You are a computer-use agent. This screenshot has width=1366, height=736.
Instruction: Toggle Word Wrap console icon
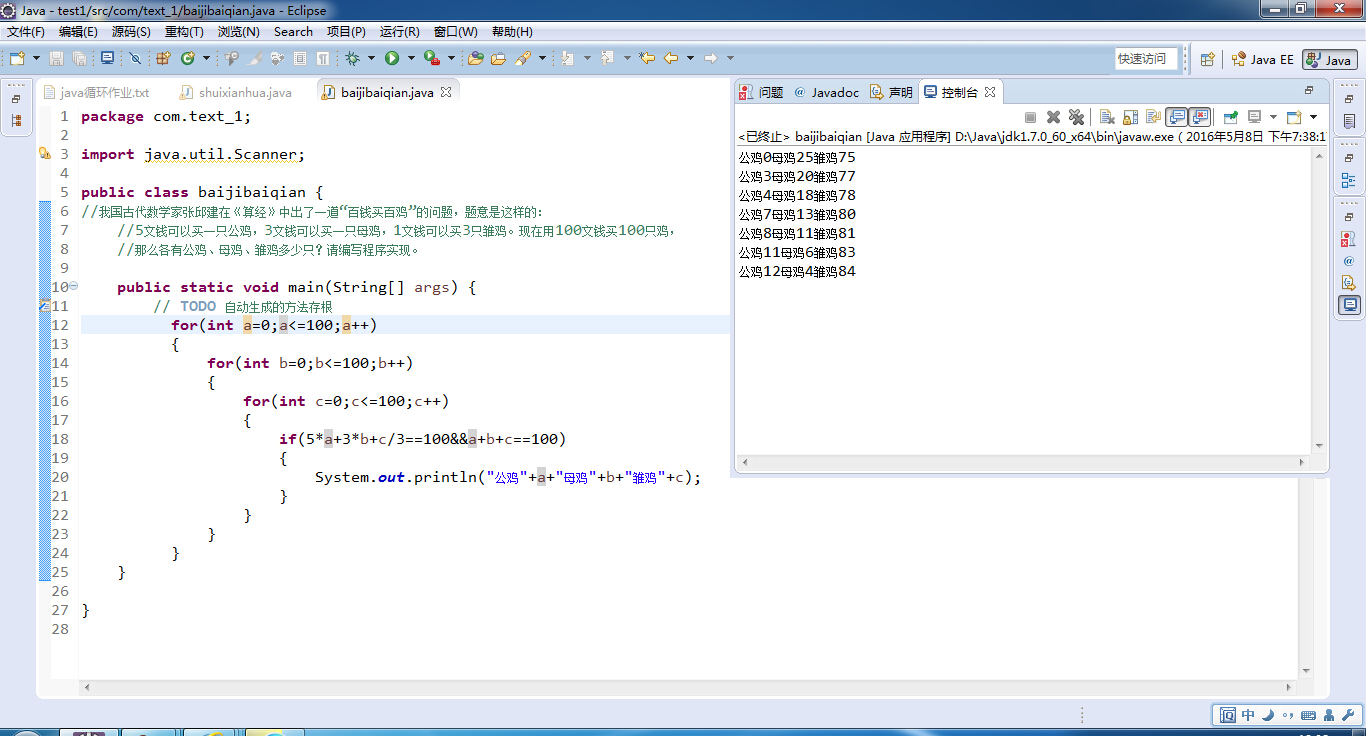(x=1153, y=117)
